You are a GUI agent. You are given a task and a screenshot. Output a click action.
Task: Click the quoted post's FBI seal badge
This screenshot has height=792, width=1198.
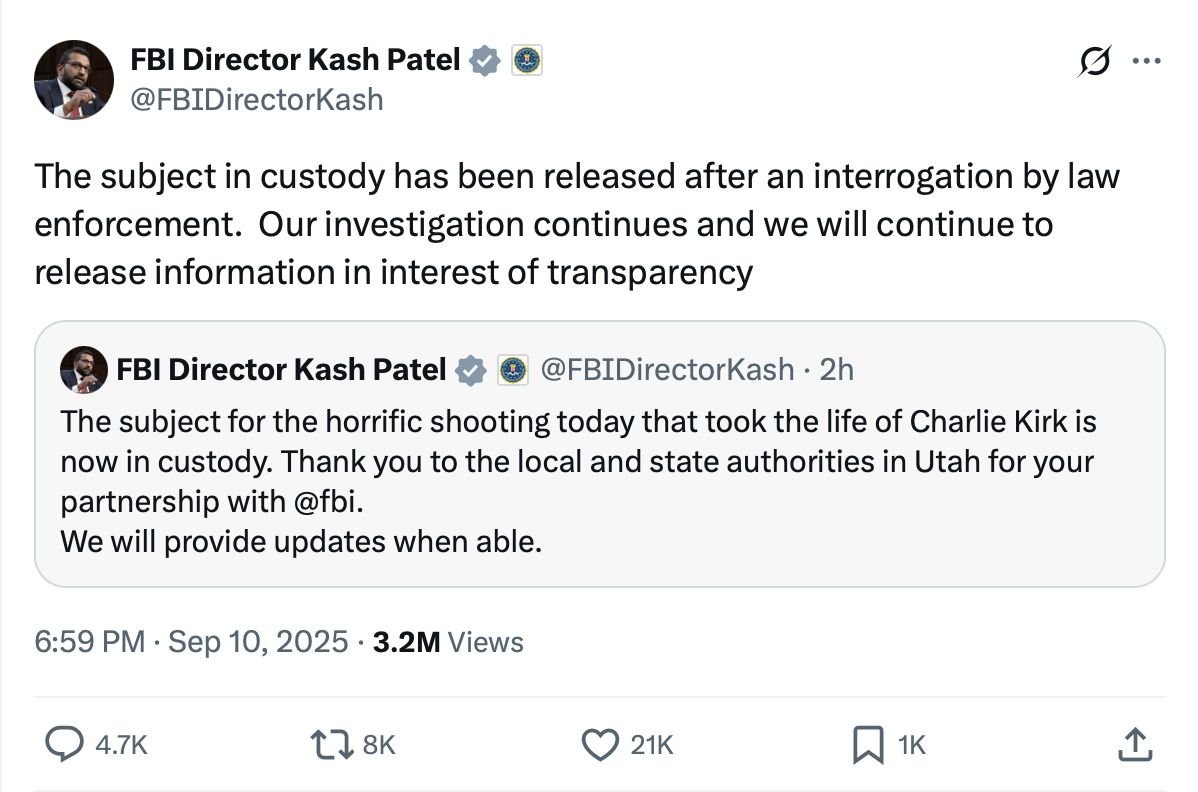coord(513,370)
